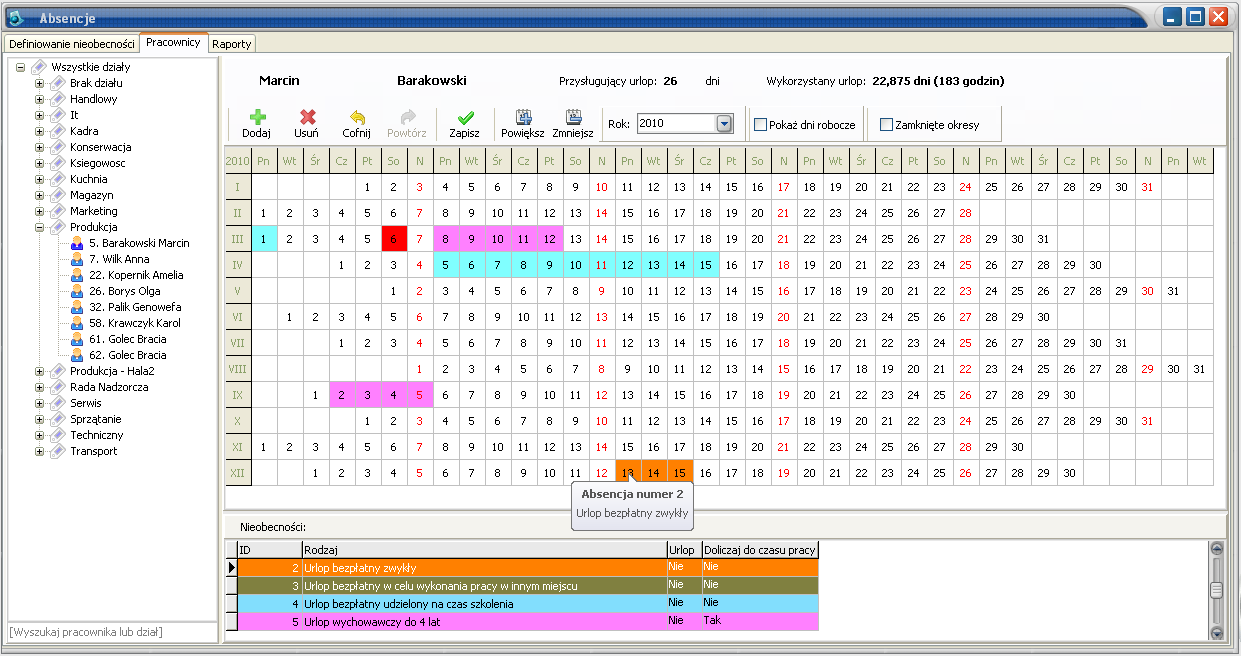
Task: Select olive row Urlop bezpłatny w celu wykonania pracy
Action: click(x=528, y=585)
